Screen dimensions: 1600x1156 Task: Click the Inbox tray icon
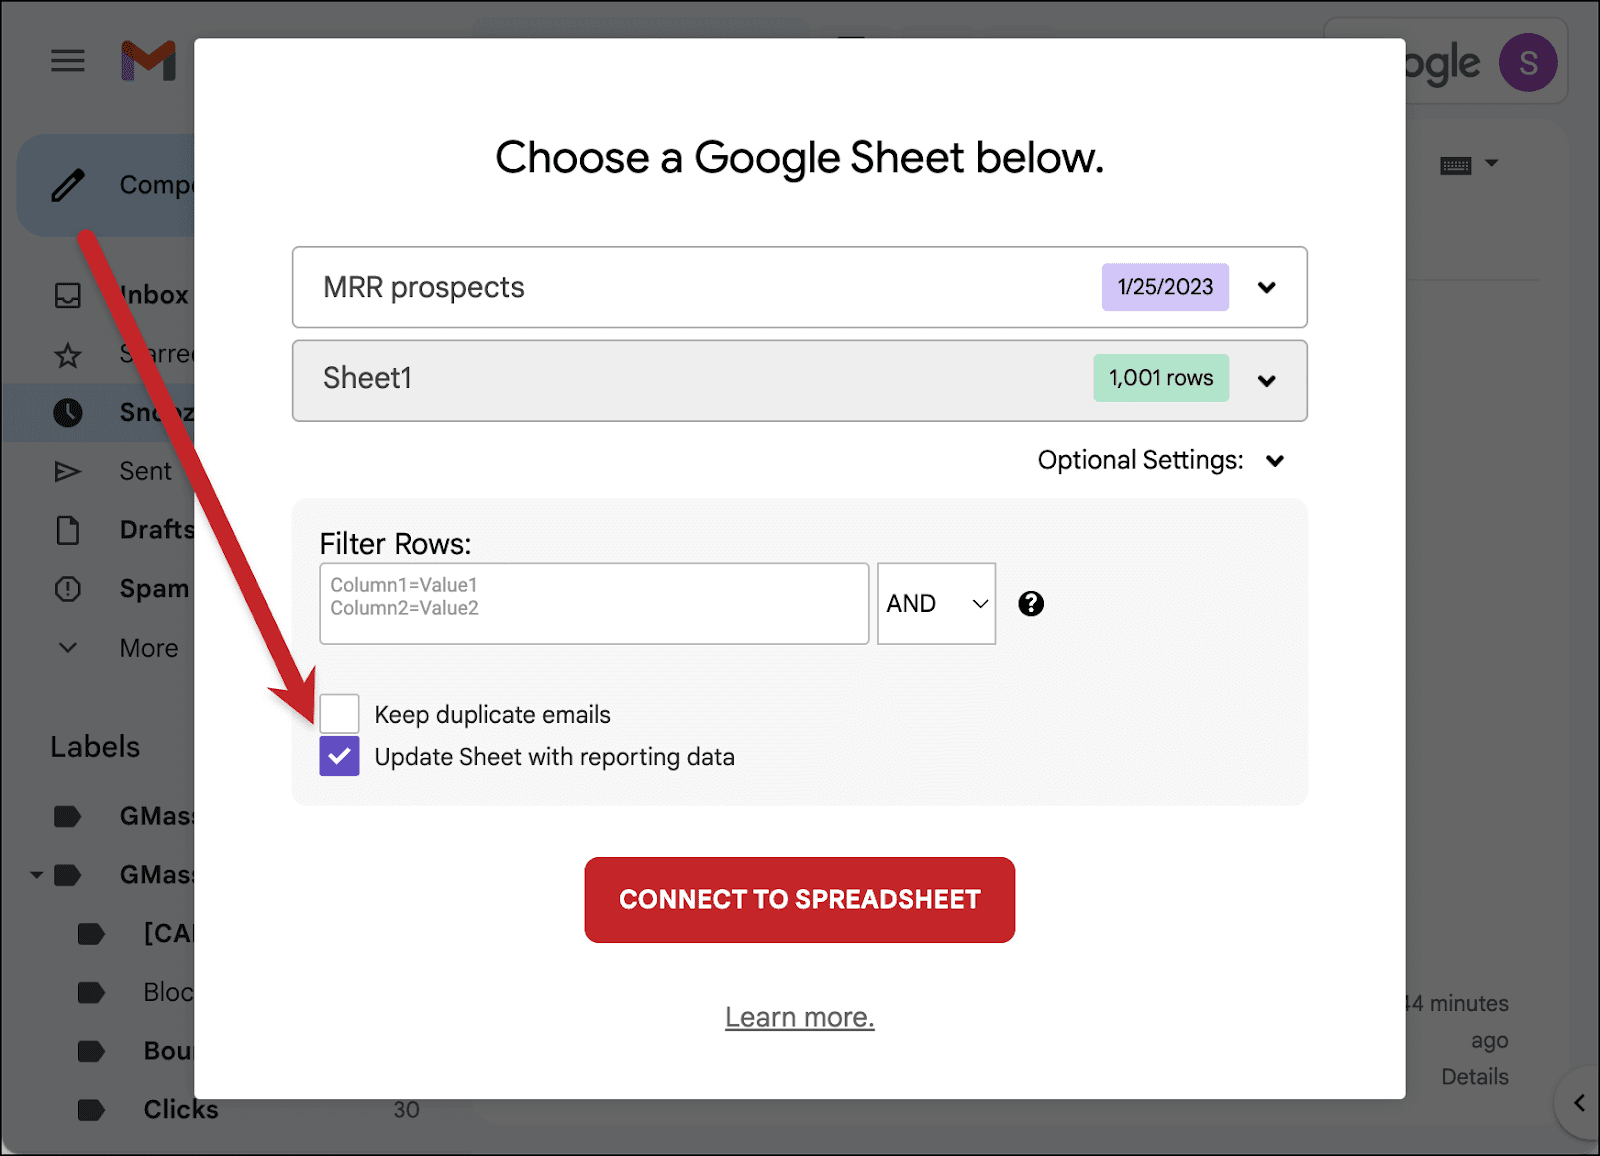pyautogui.click(x=68, y=295)
